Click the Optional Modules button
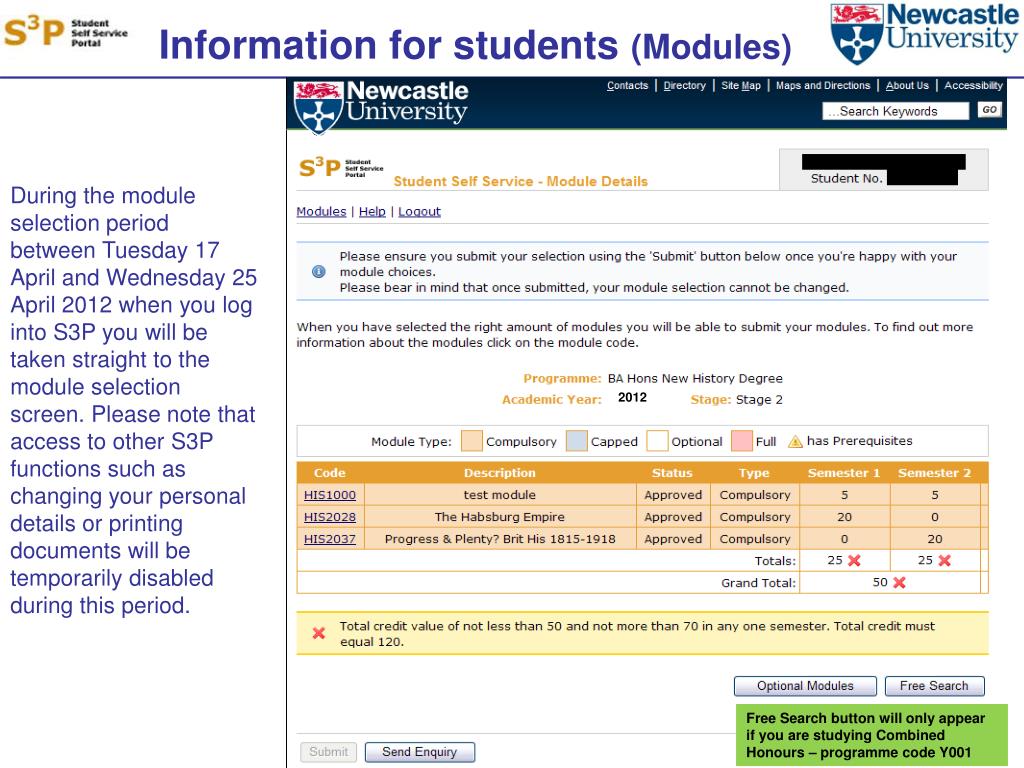The image size is (1024, 768). click(x=805, y=686)
